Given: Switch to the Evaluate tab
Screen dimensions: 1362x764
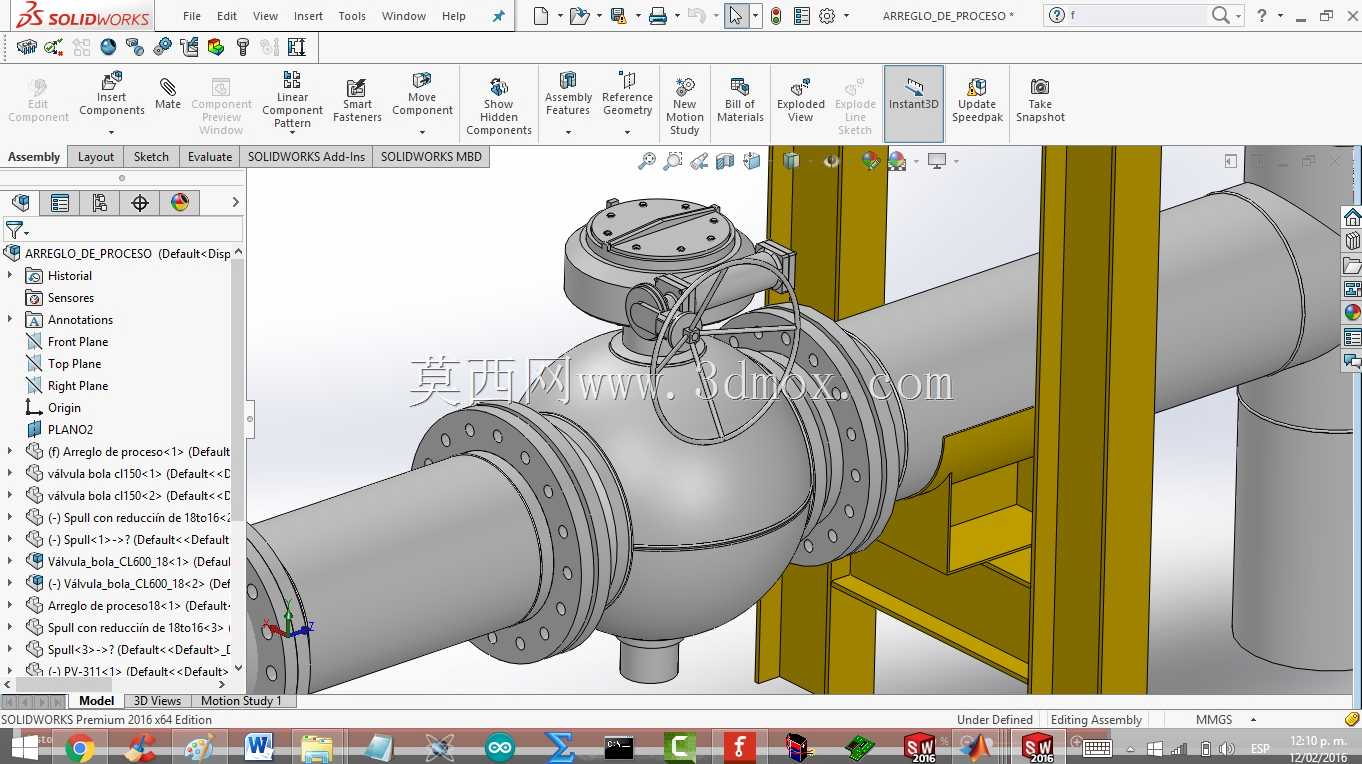Looking at the screenshot, I should 210,156.
